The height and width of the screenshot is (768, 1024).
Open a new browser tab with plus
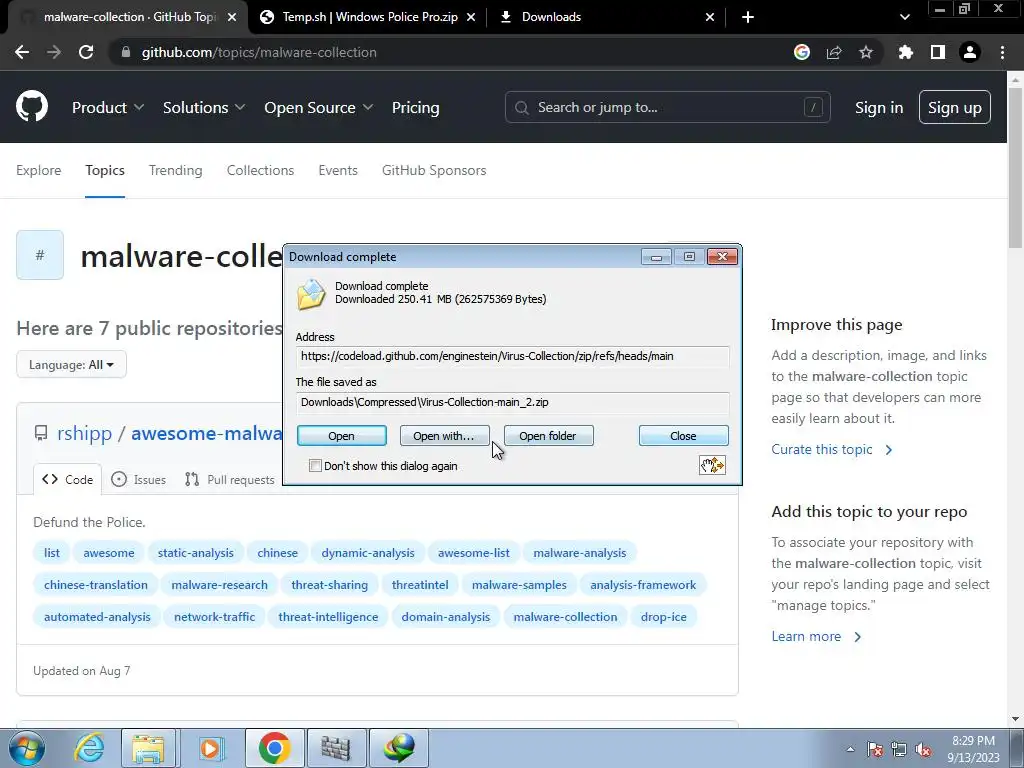pos(748,17)
